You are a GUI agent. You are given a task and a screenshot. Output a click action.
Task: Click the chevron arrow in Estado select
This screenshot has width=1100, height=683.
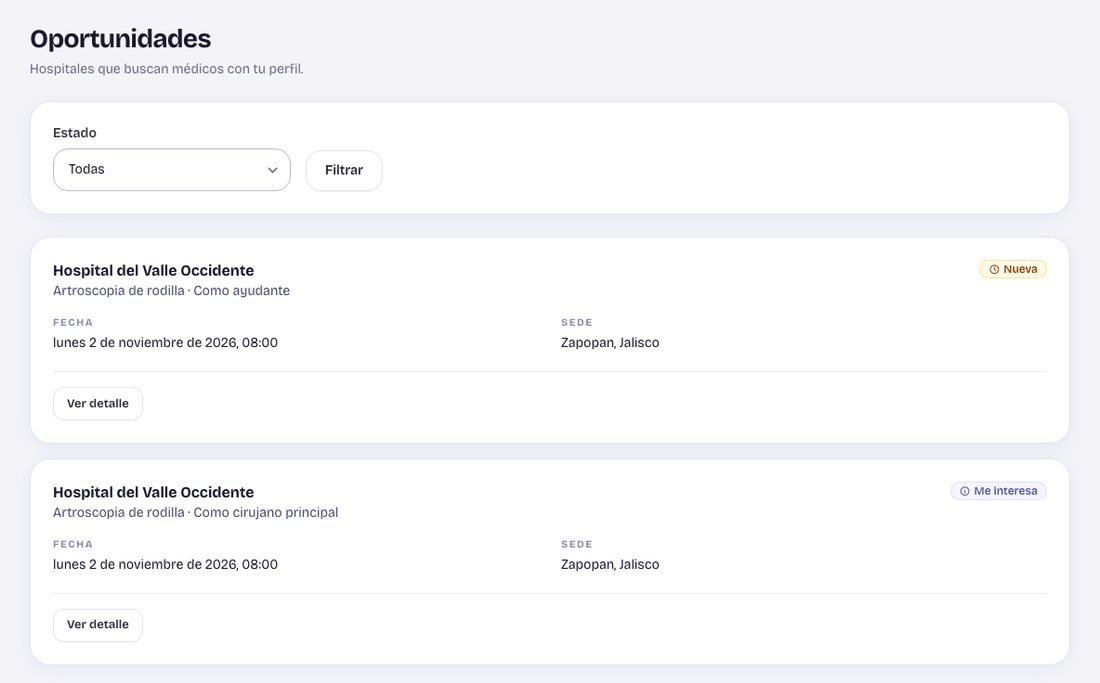272,170
